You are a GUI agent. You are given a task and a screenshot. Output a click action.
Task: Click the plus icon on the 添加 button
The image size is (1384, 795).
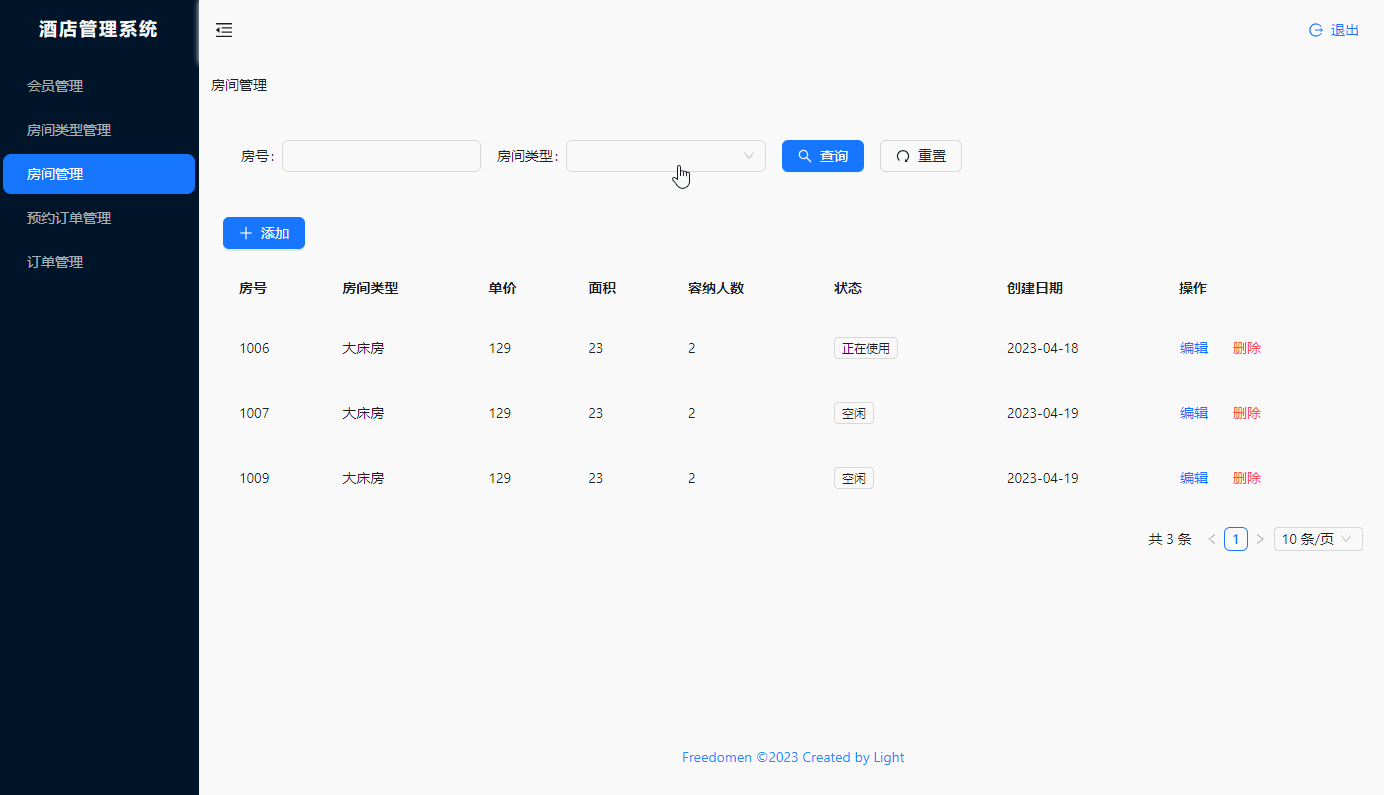246,233
